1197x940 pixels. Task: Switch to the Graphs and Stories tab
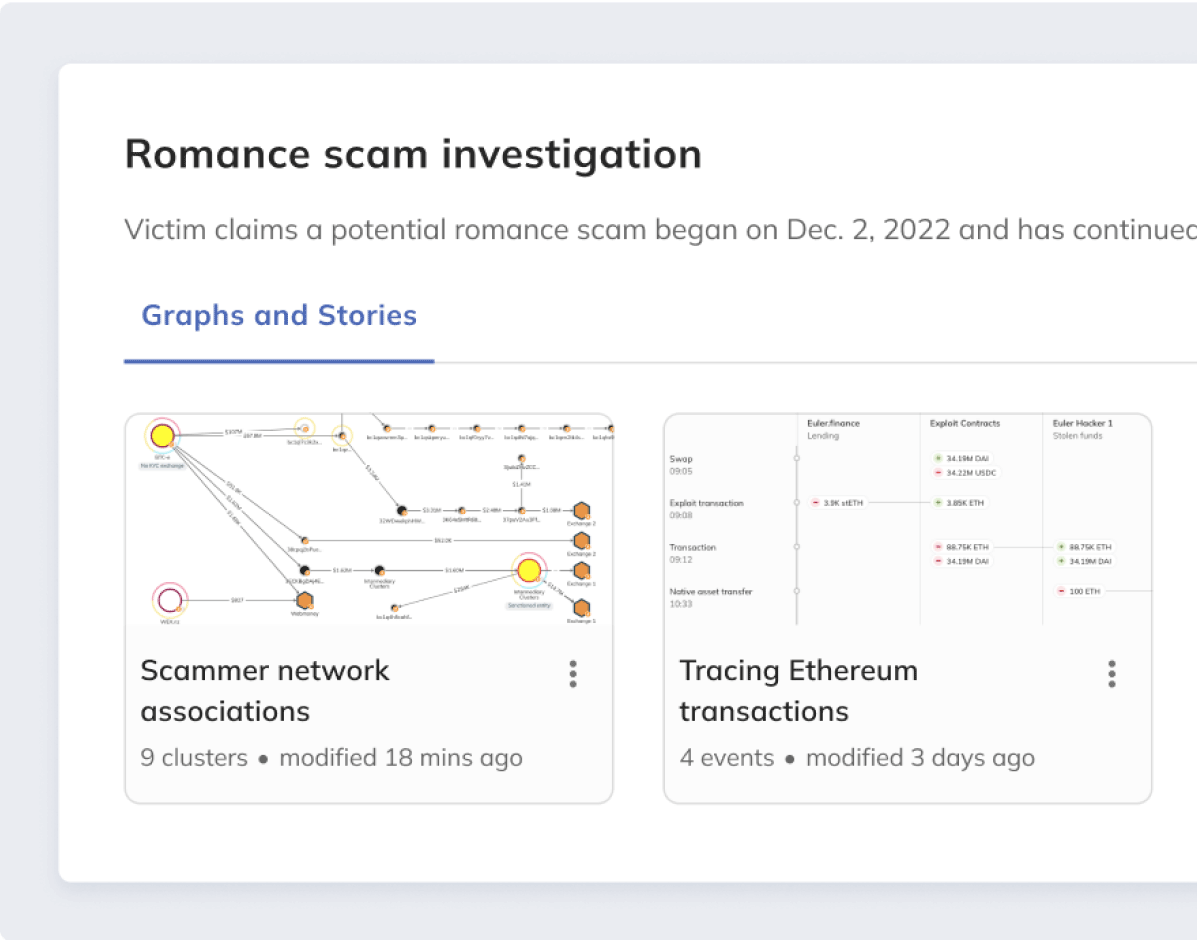tap(279, 316)
